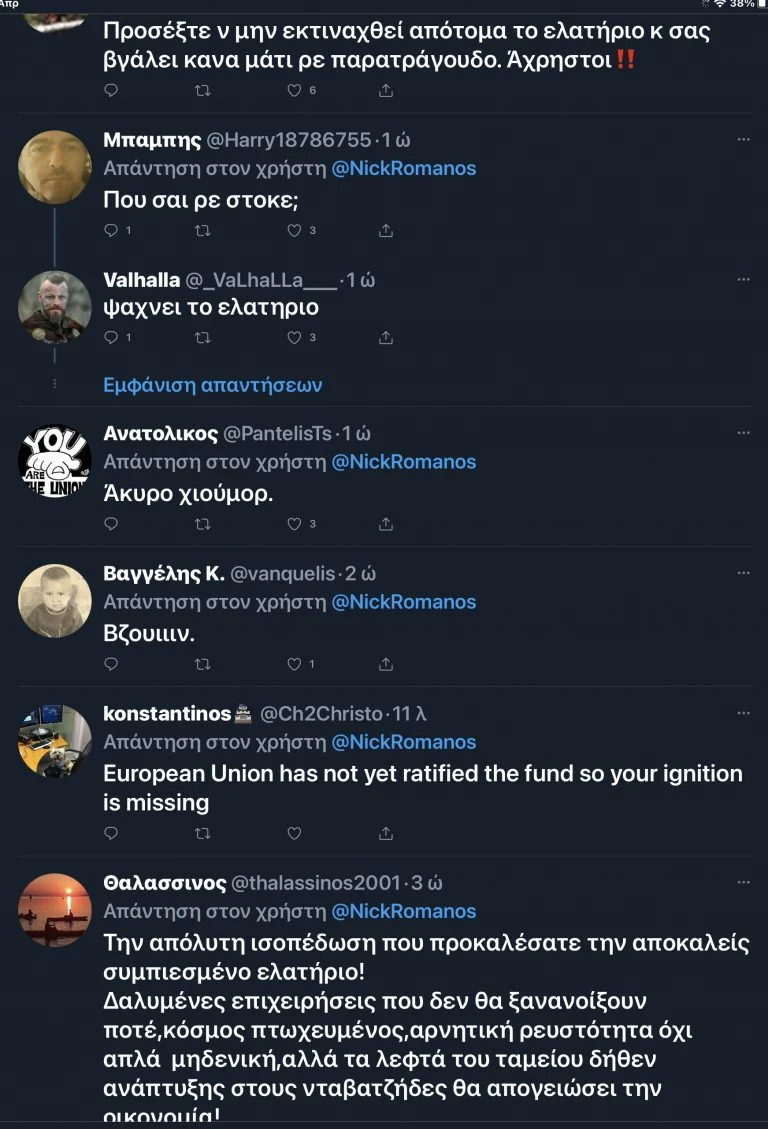The height and width of the screenshot is (1129, 768).
Task: Show more replies via Εμφάνιση απαντήσεων
Action: coord(213,385)
